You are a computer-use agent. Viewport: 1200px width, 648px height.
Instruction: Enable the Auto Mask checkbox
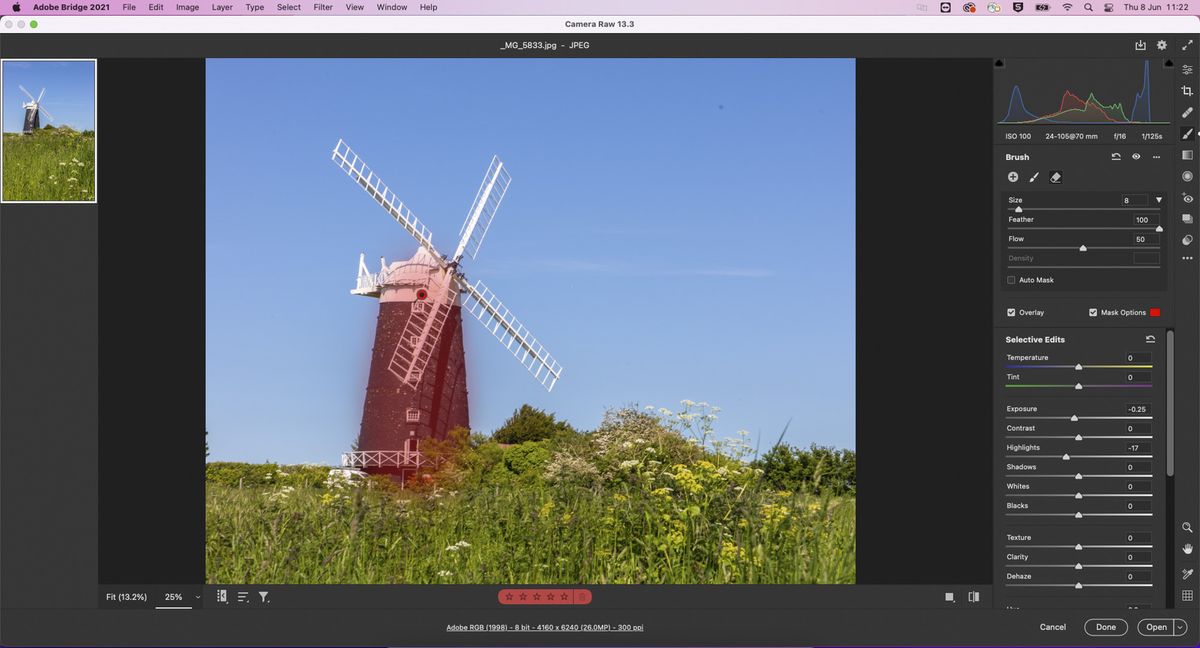[1011, 280]
